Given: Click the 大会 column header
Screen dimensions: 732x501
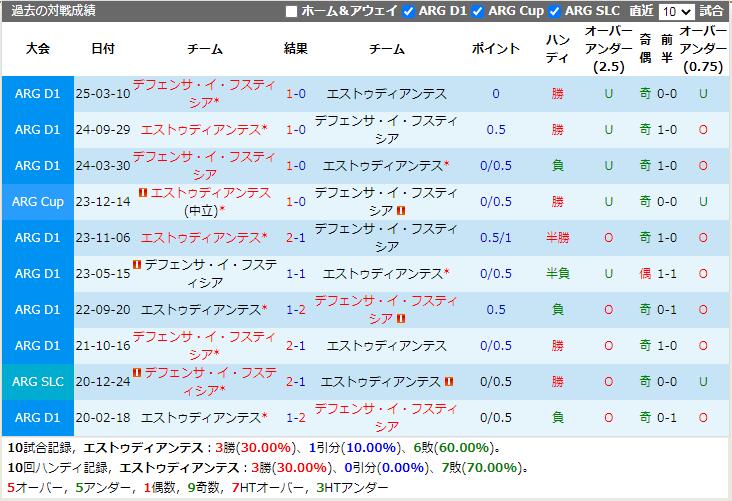Looking at the screenshot, I should click(38, 49).
